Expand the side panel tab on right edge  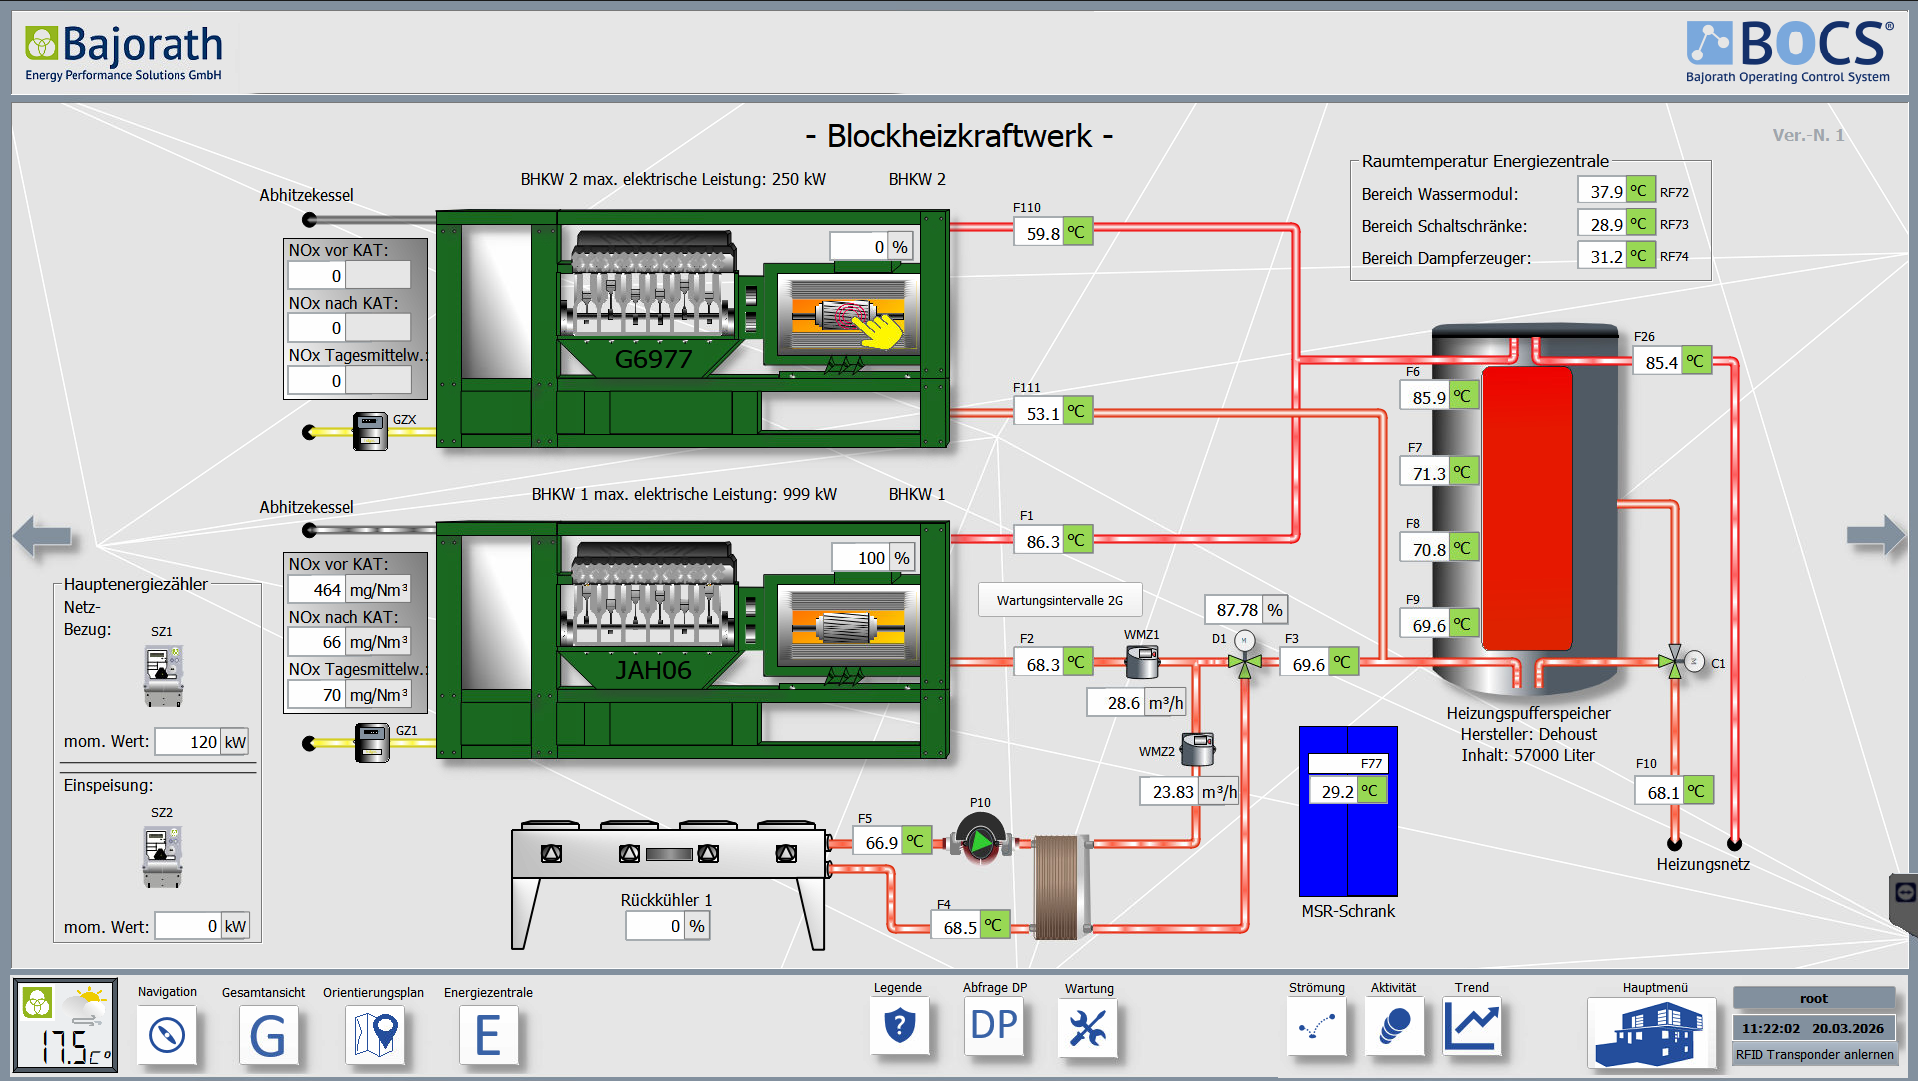point(1903,893)
